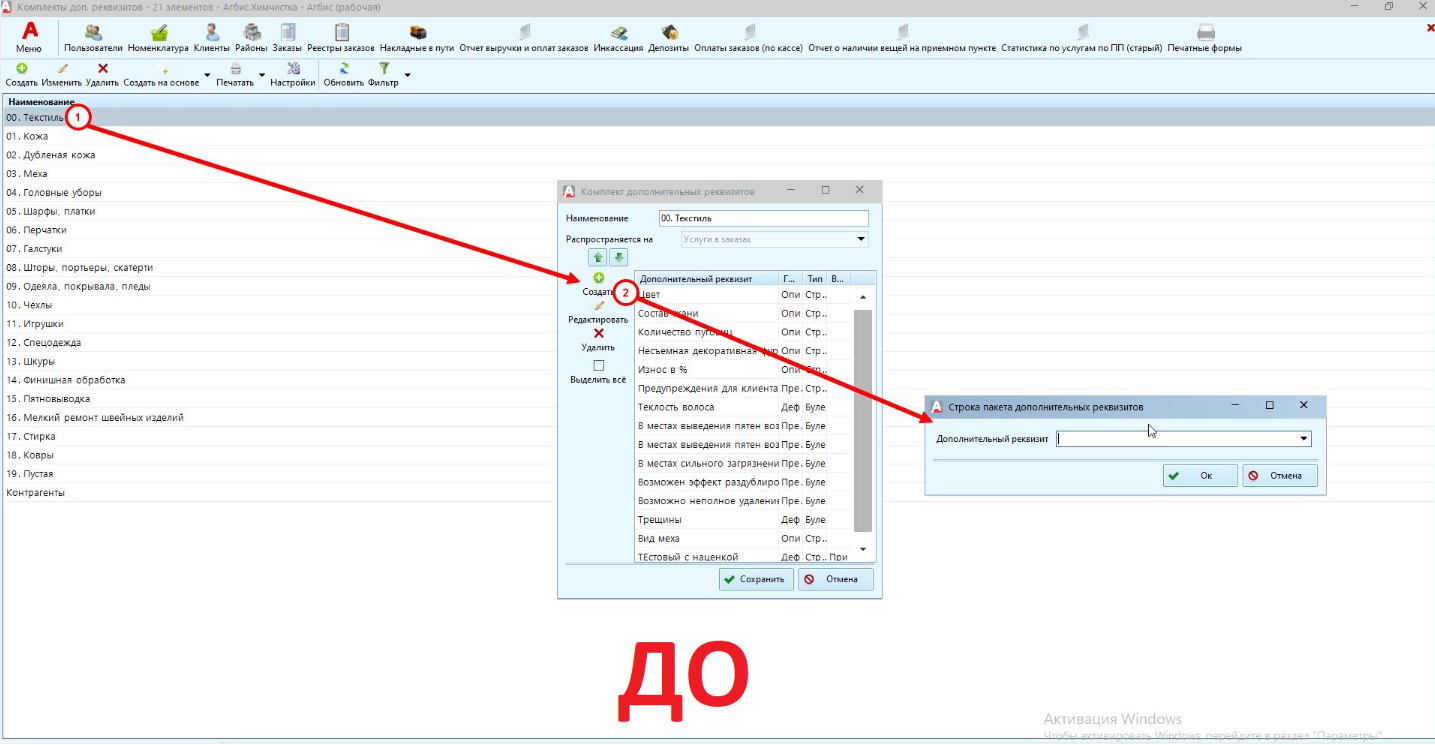Viewport: 1435px width, 745px height.
Task: Open Печатные формы printer icon
Action: click(x=1205, y=38)
